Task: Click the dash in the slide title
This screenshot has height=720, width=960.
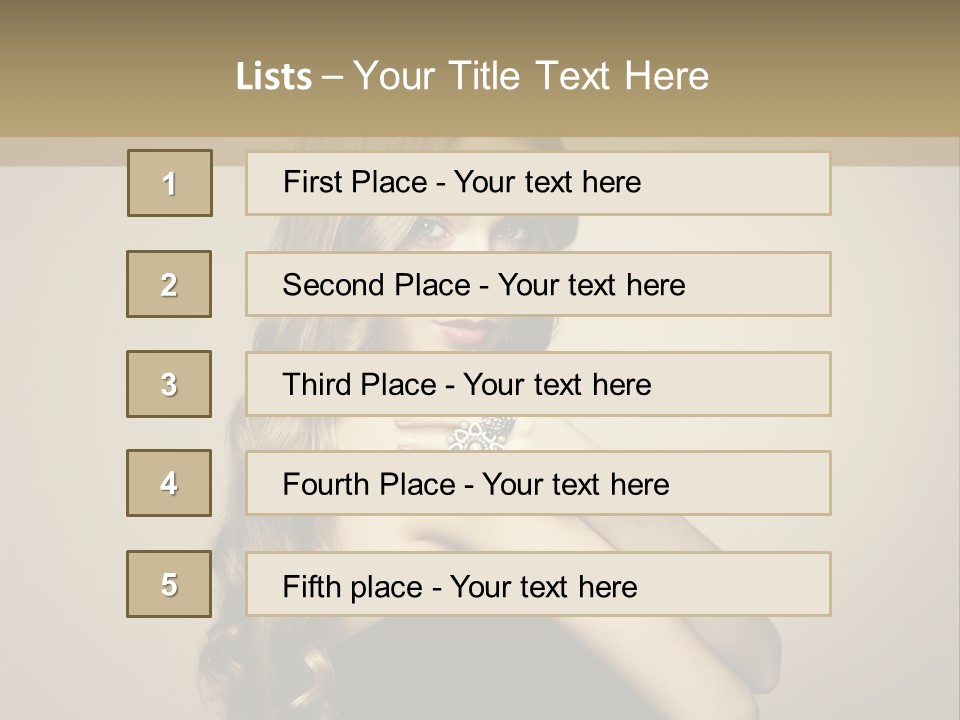Action: (332, 77)
